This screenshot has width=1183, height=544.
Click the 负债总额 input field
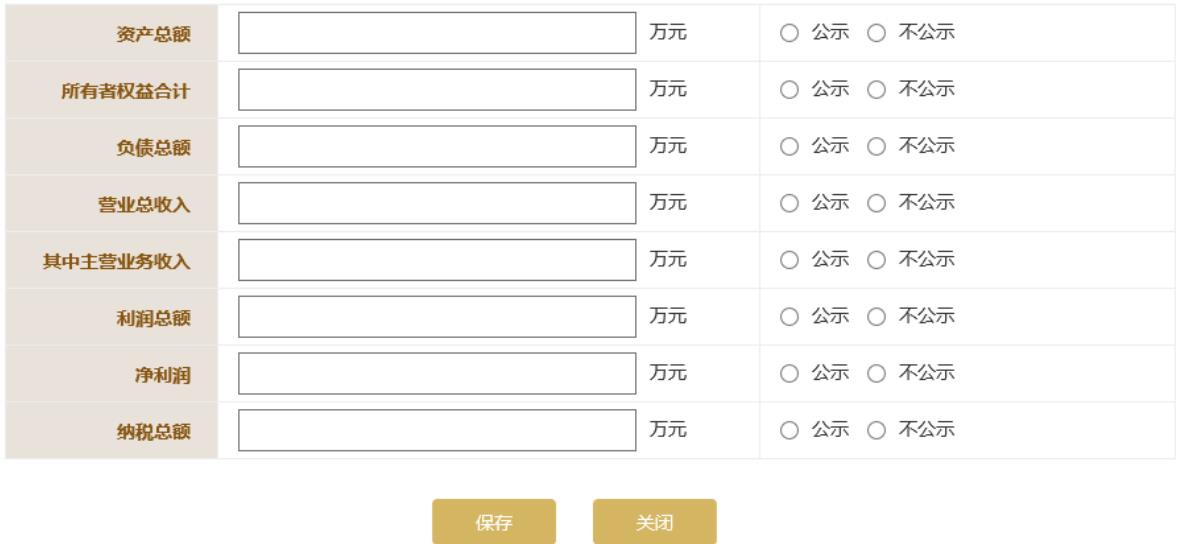point(437,147)
